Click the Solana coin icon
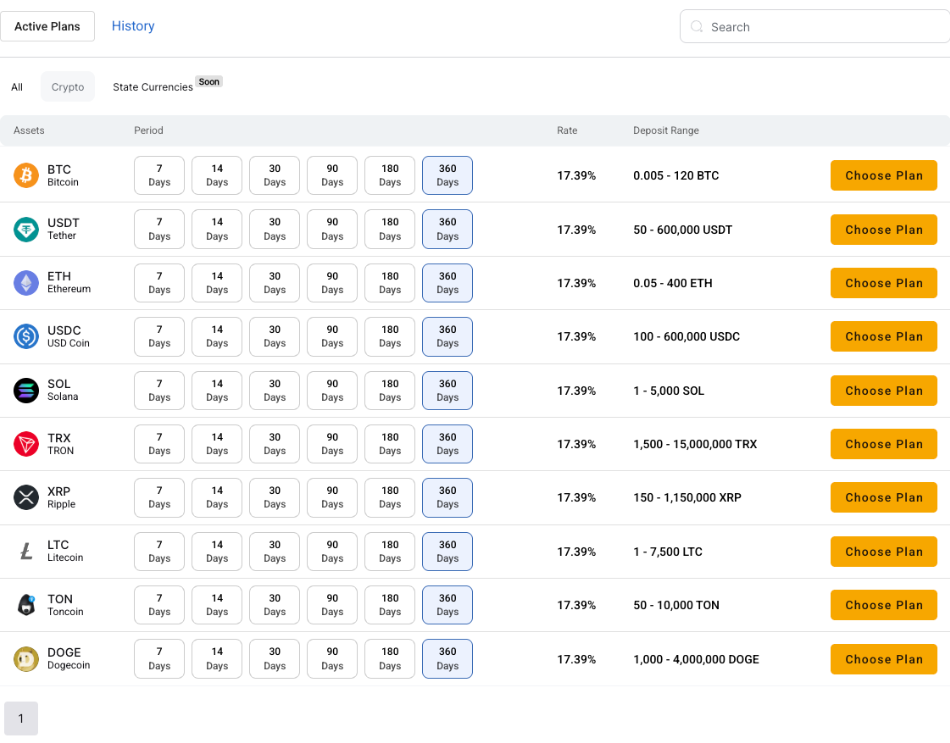 pos(26,390)
